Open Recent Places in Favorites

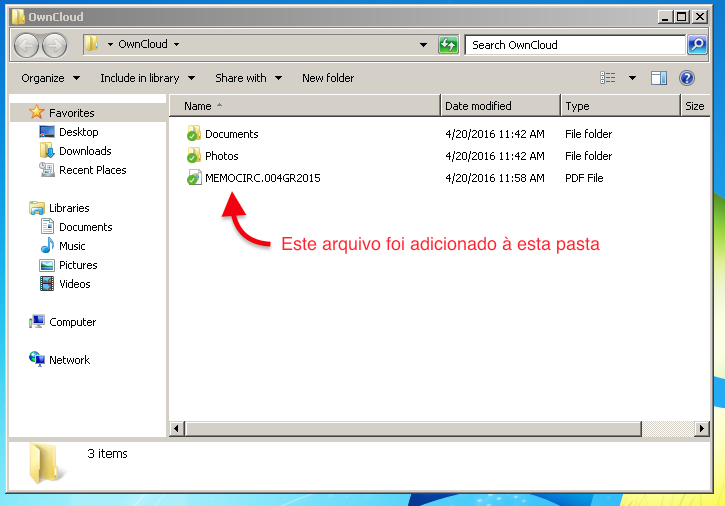(92, 170)
